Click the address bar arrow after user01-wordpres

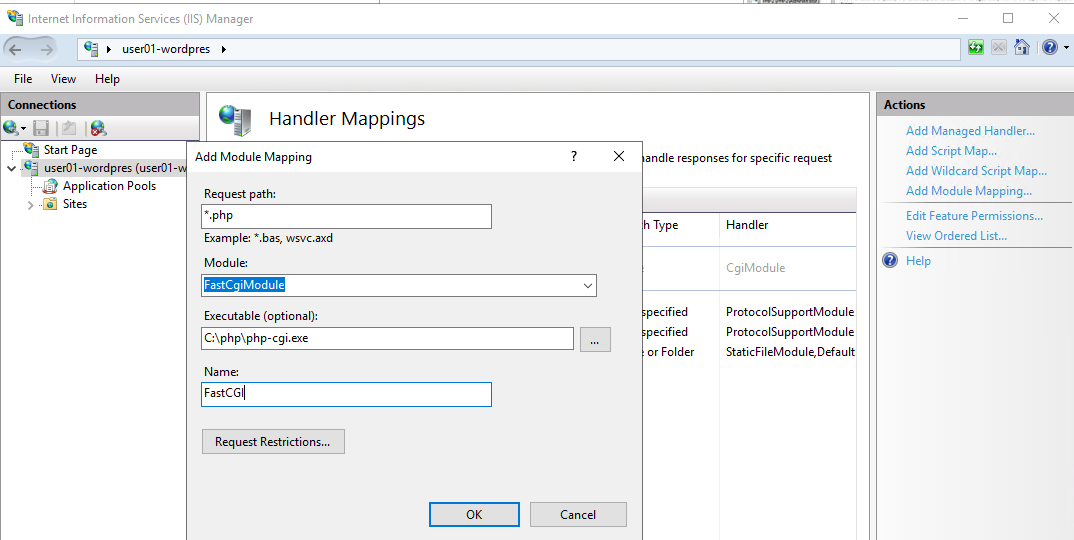[x=223, y=49]
